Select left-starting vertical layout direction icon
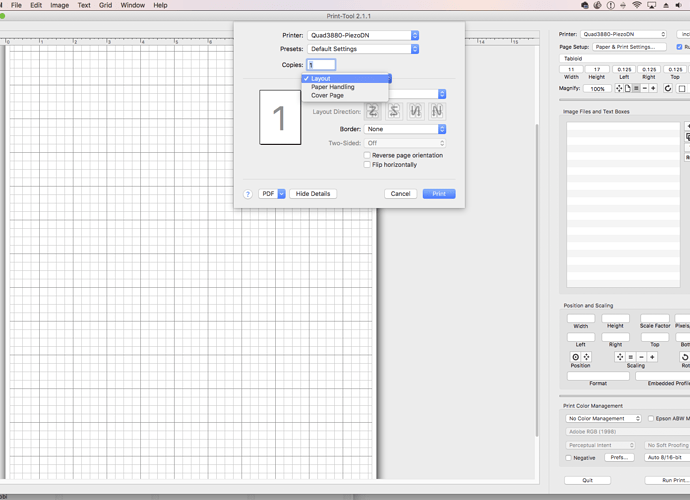The image size is (690, 500). pyautogui.click(x=415, y=111)
